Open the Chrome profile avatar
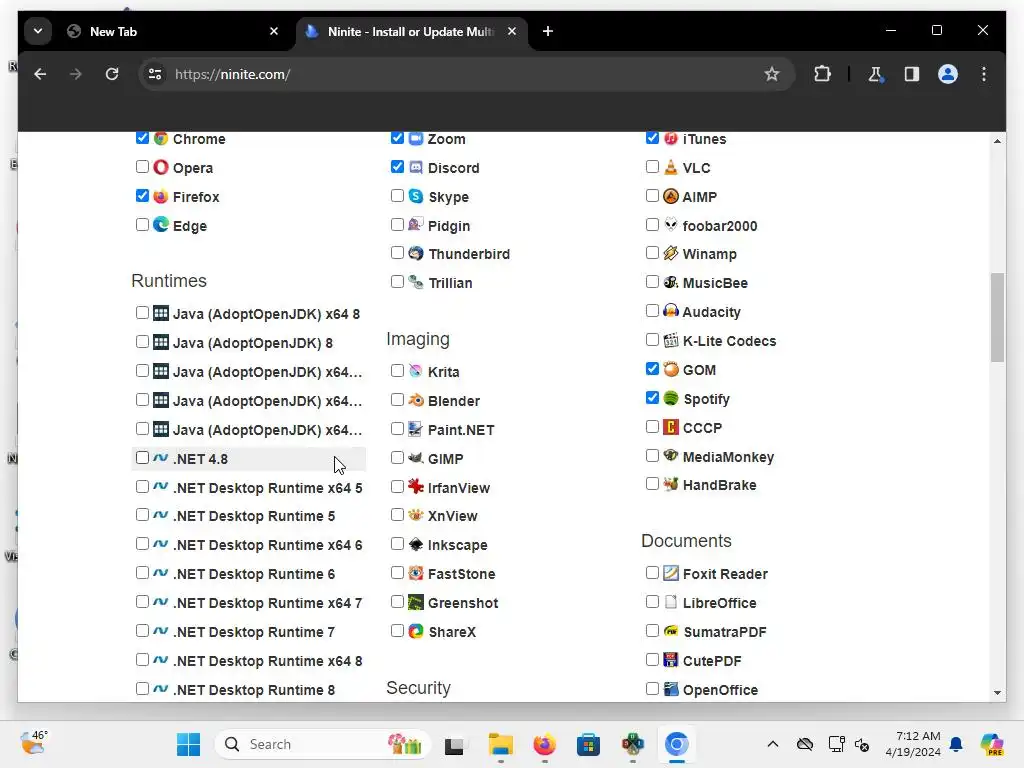 pyautogui.click(x=948, y=74)
